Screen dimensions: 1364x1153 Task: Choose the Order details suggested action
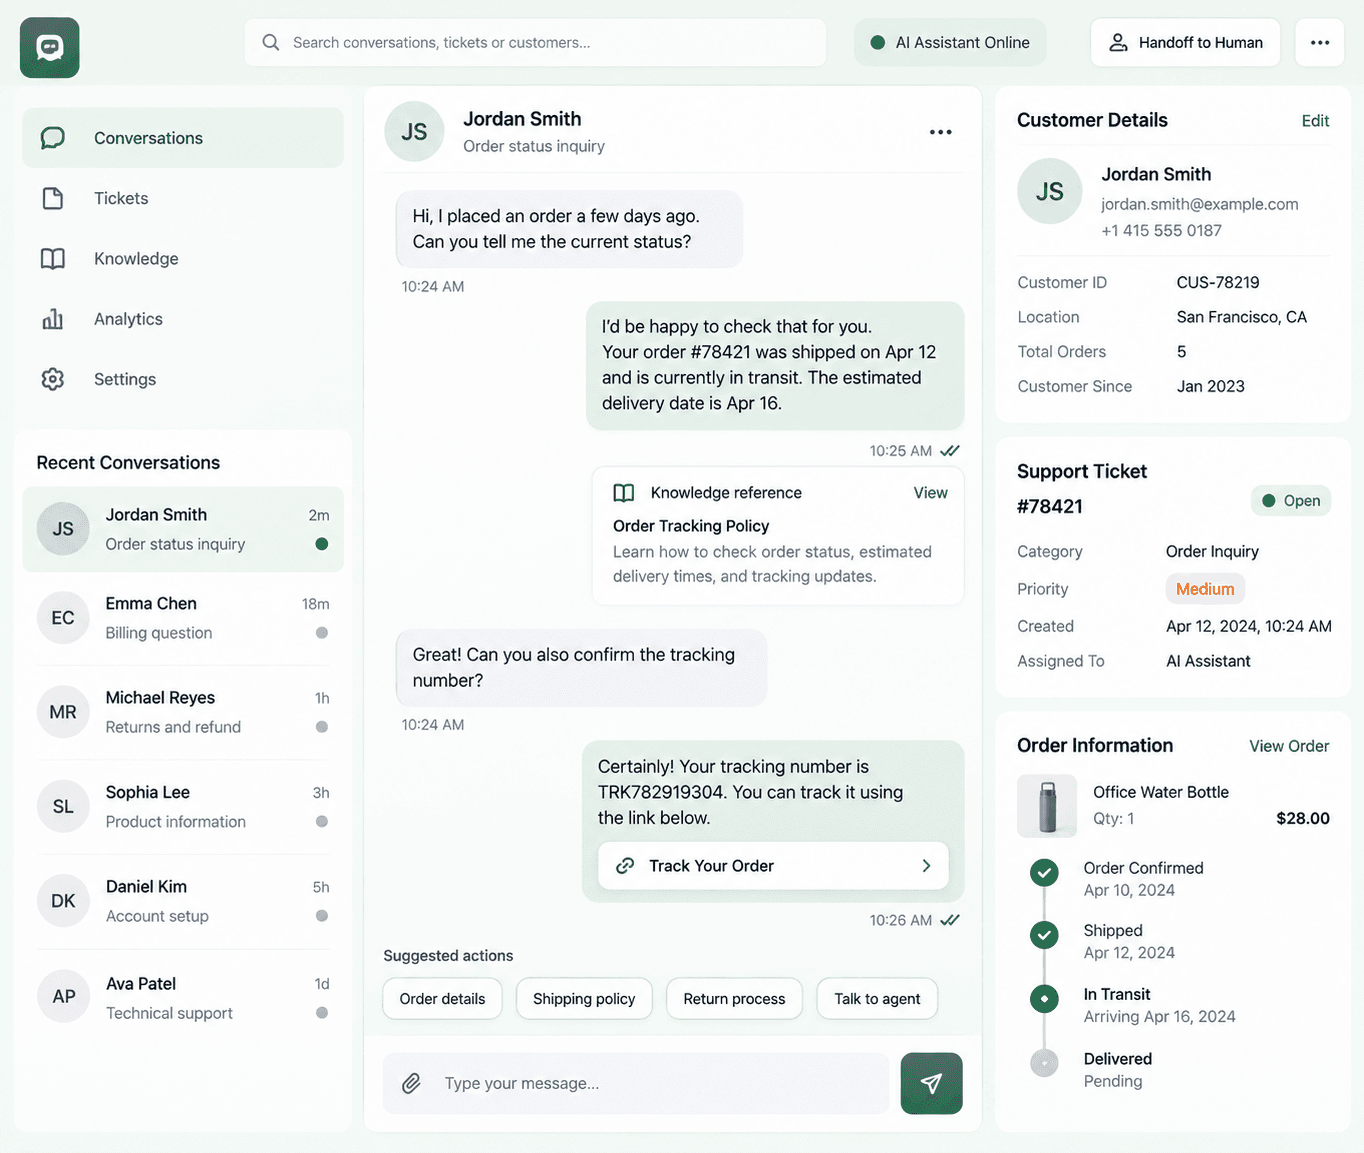442,999
